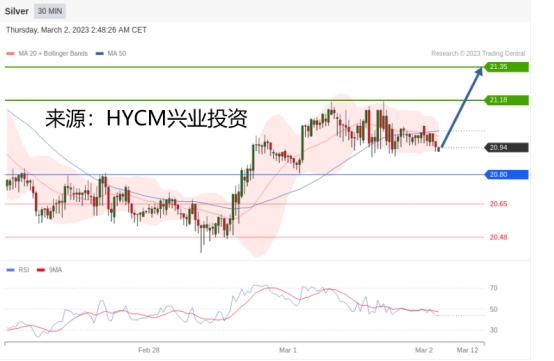
Task: Click the 21.35 resistance price label
Action: pyautogui.click(x=506, y=67)
